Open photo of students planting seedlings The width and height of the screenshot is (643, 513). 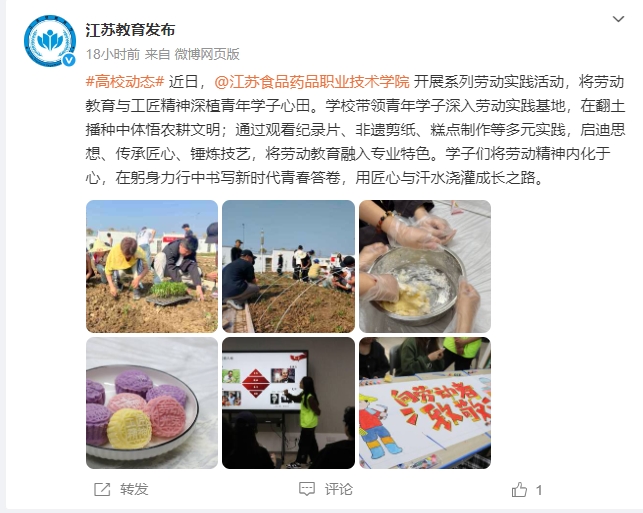coord(152,266)
